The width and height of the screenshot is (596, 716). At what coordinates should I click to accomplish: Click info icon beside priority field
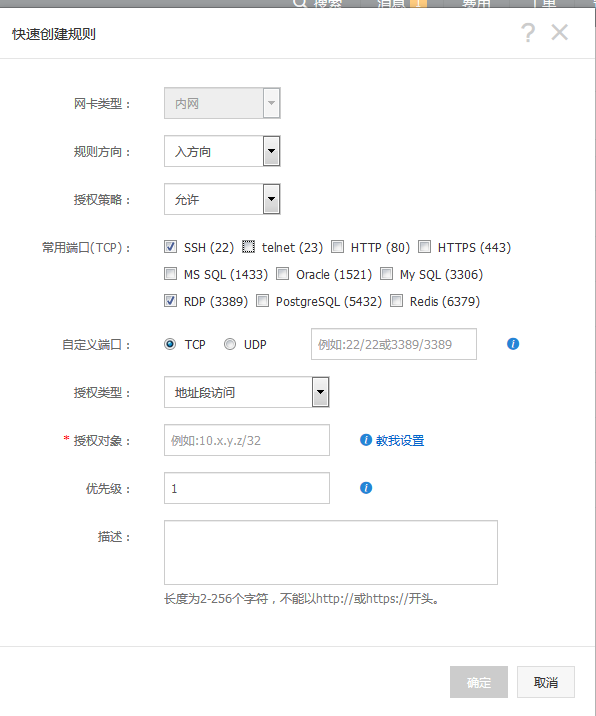tap(366, 488)
